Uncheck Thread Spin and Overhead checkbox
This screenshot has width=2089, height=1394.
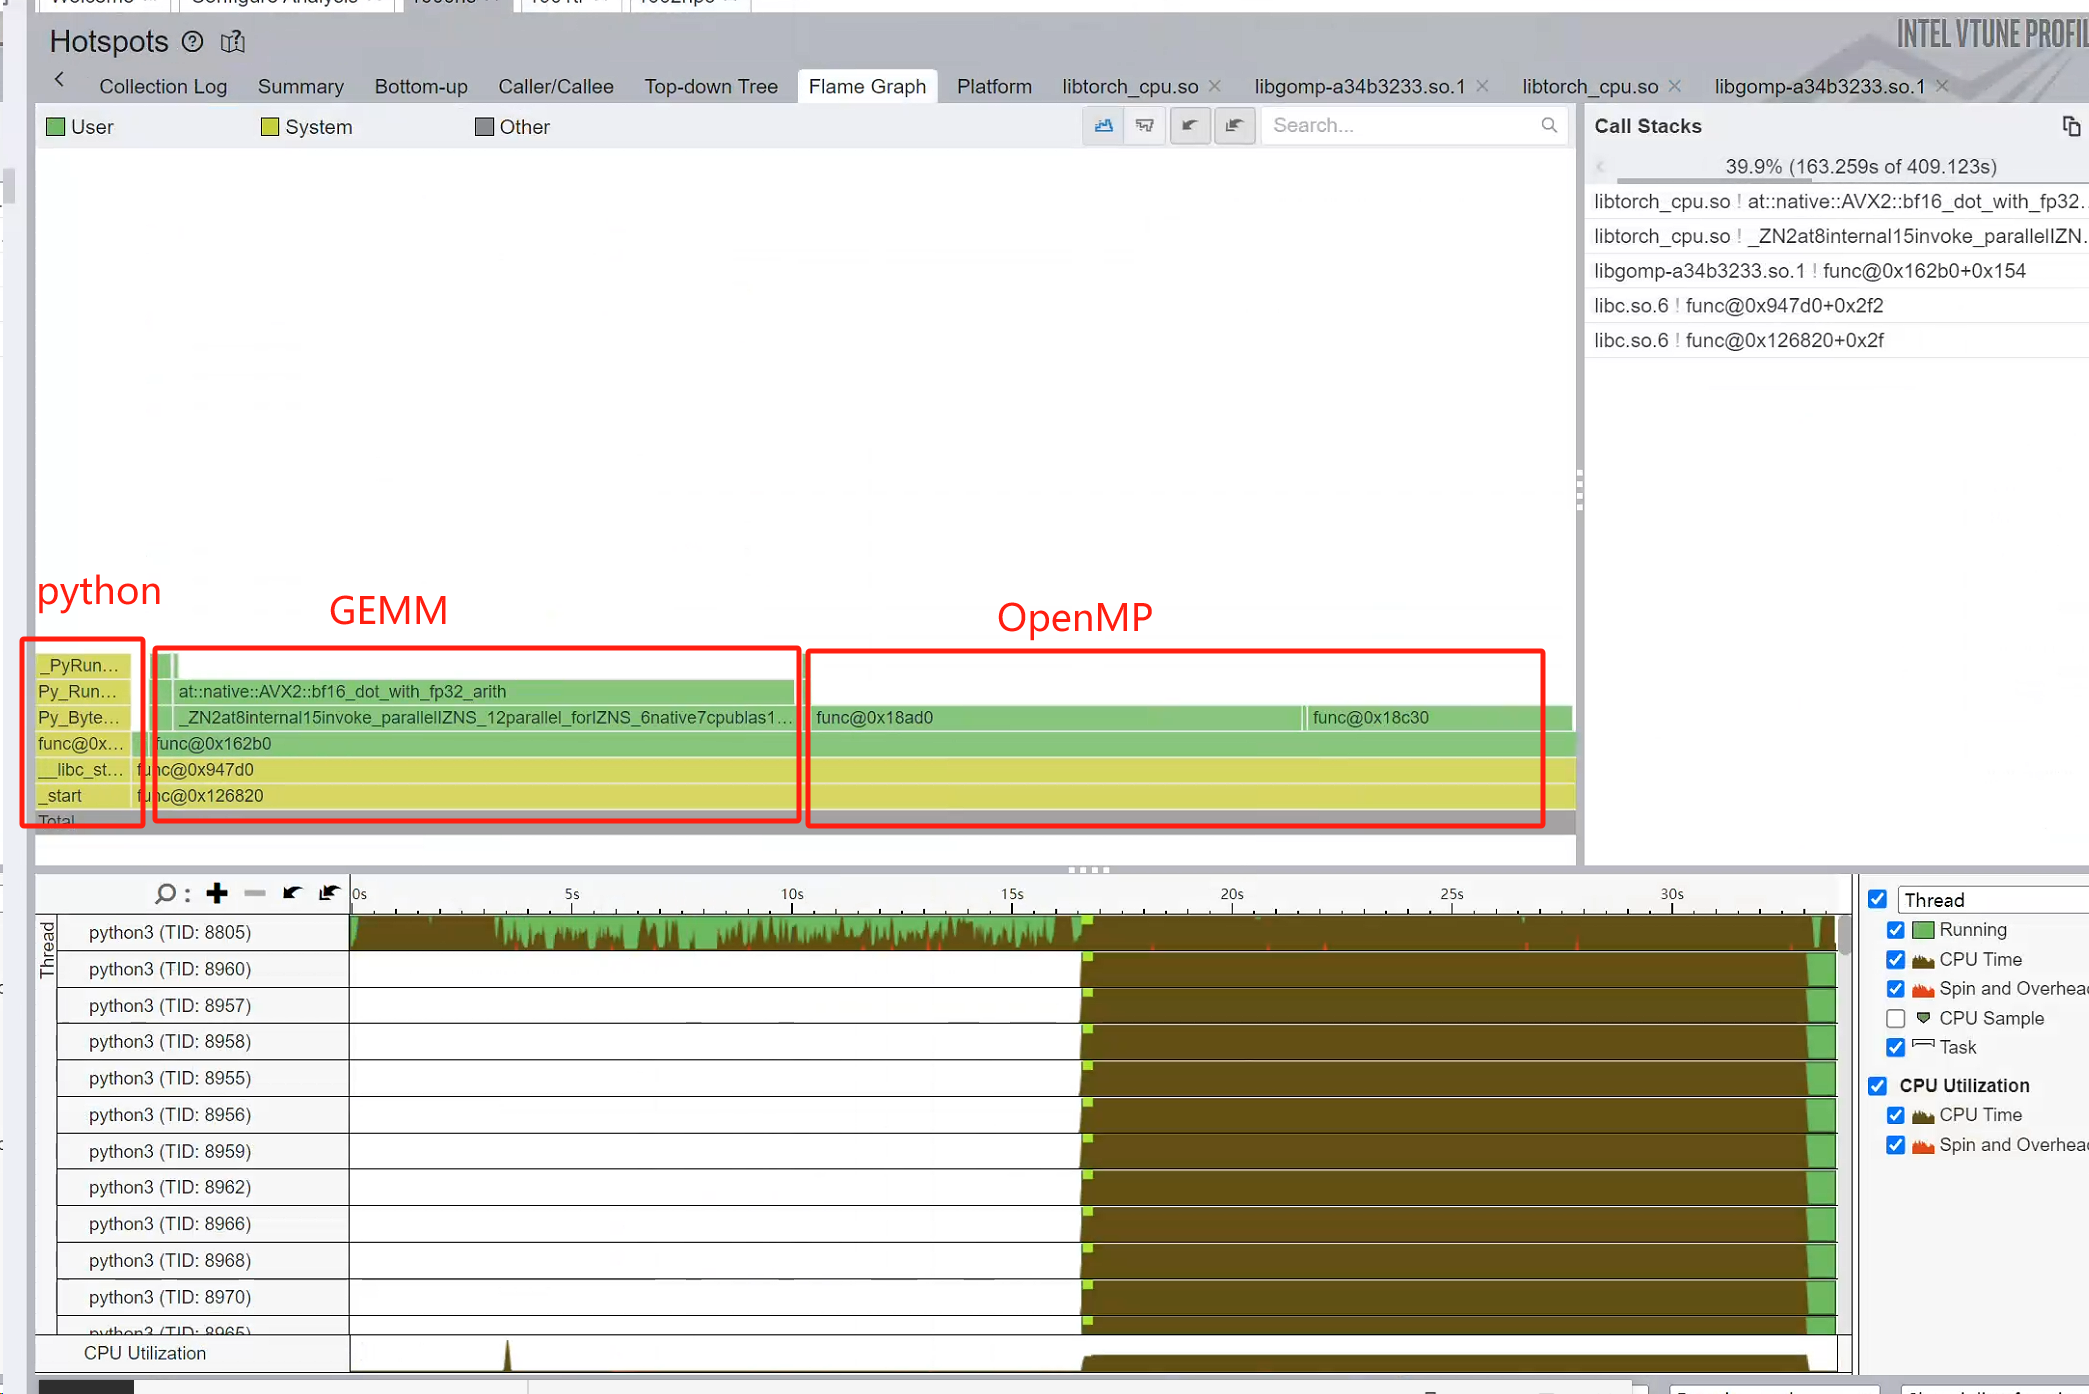coord(1895,989)
